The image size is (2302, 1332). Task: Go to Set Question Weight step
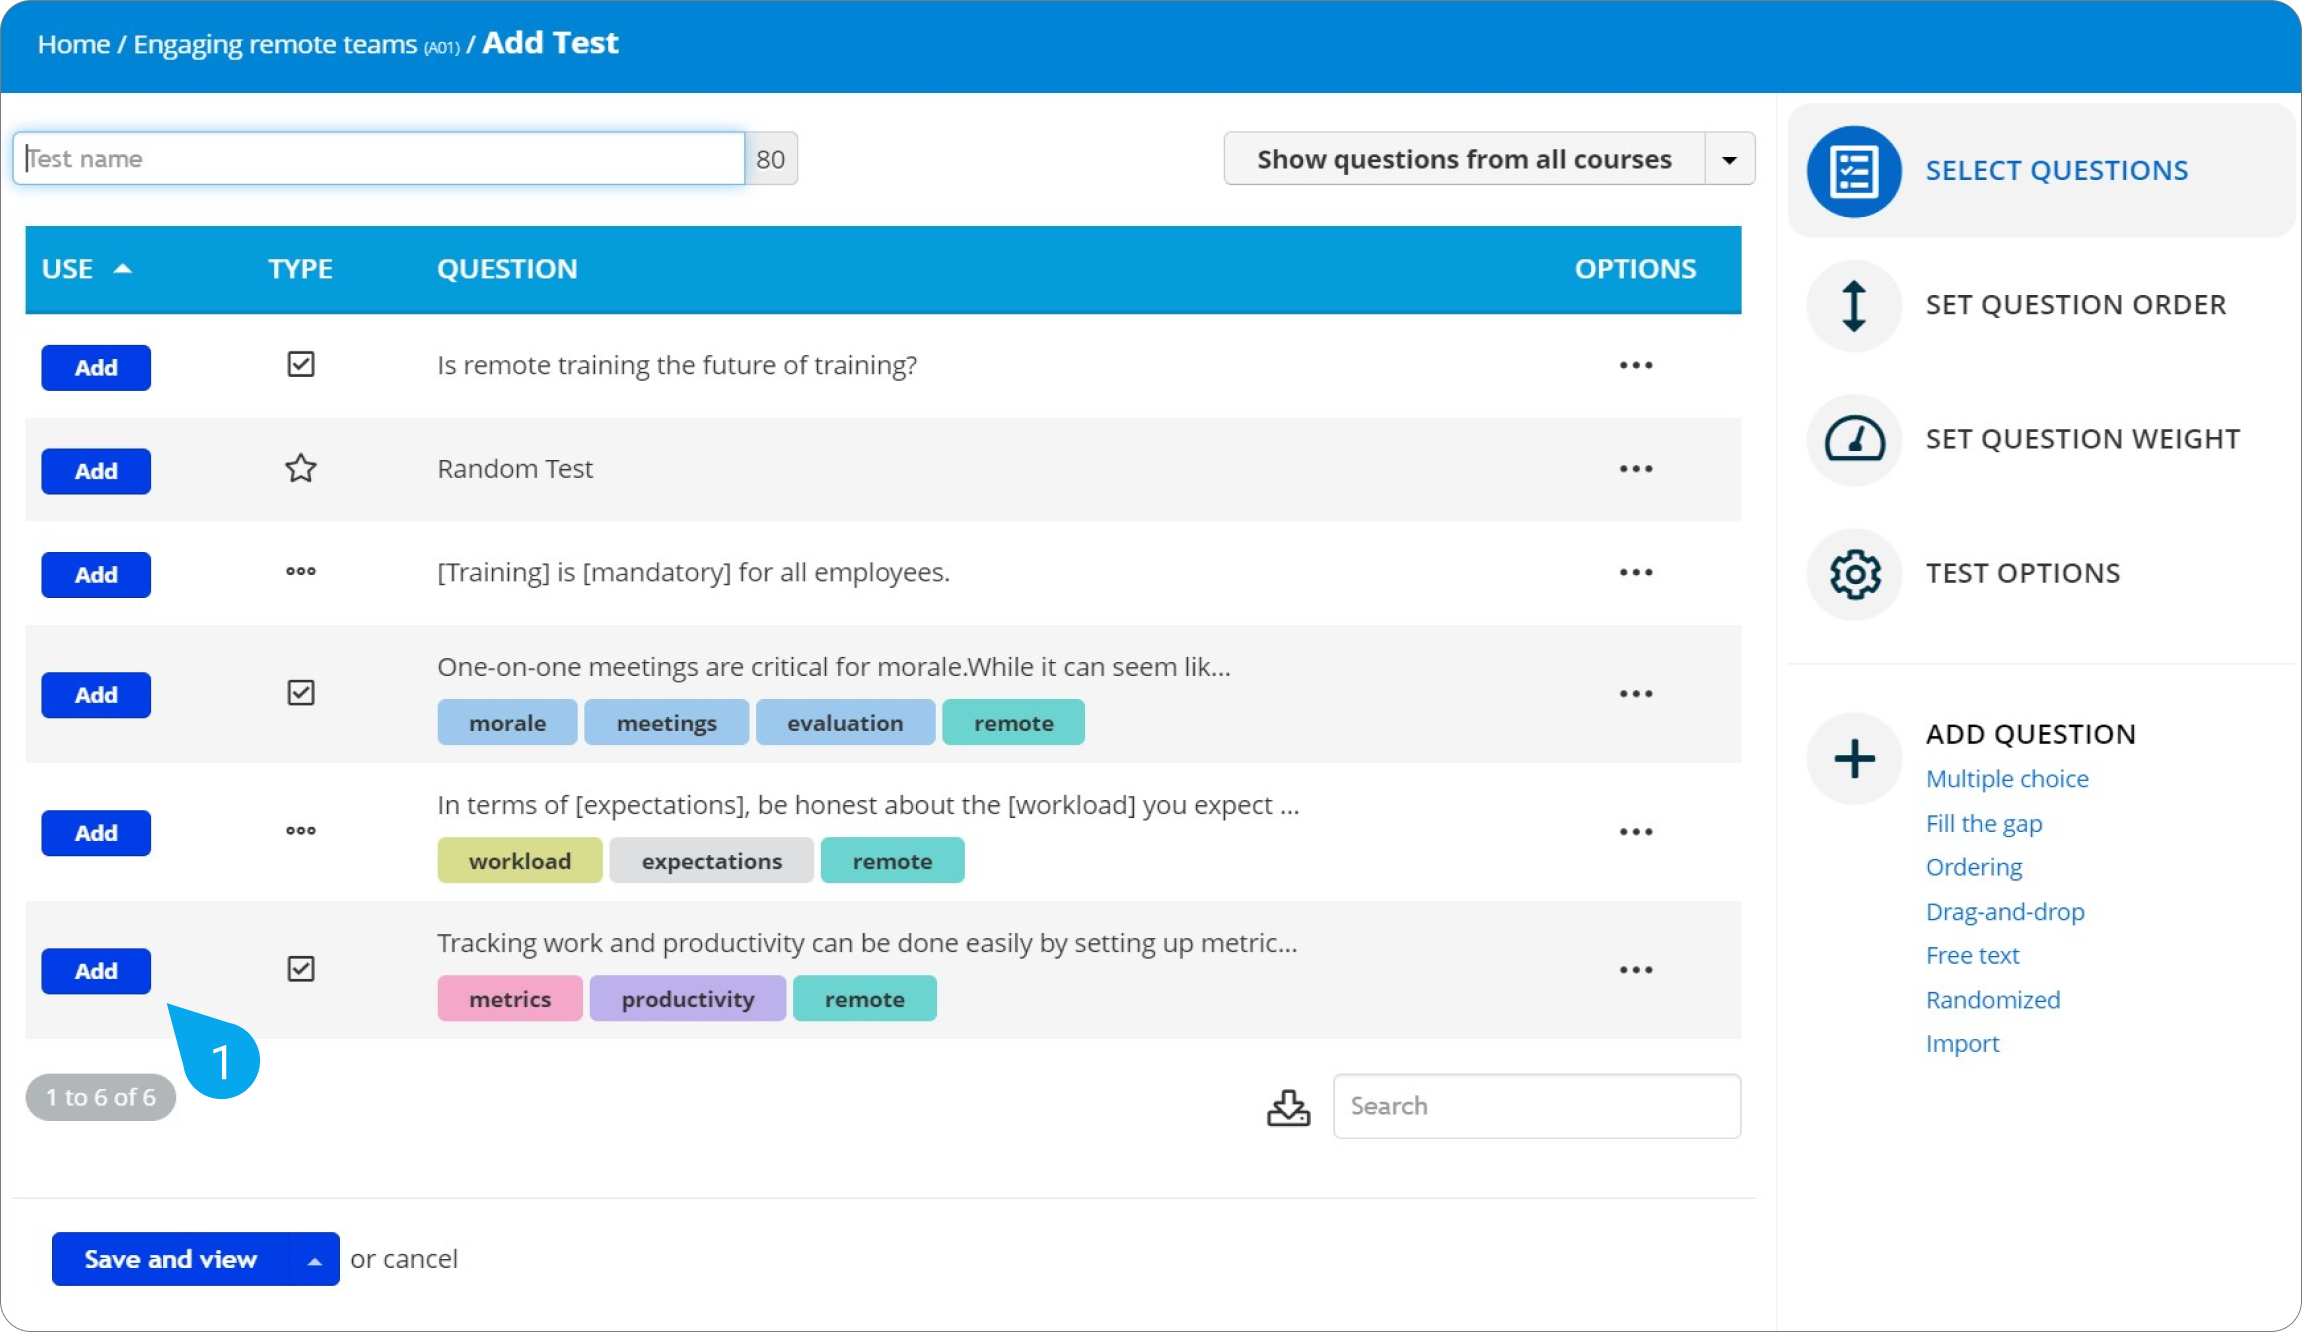tap(2082, 439)
